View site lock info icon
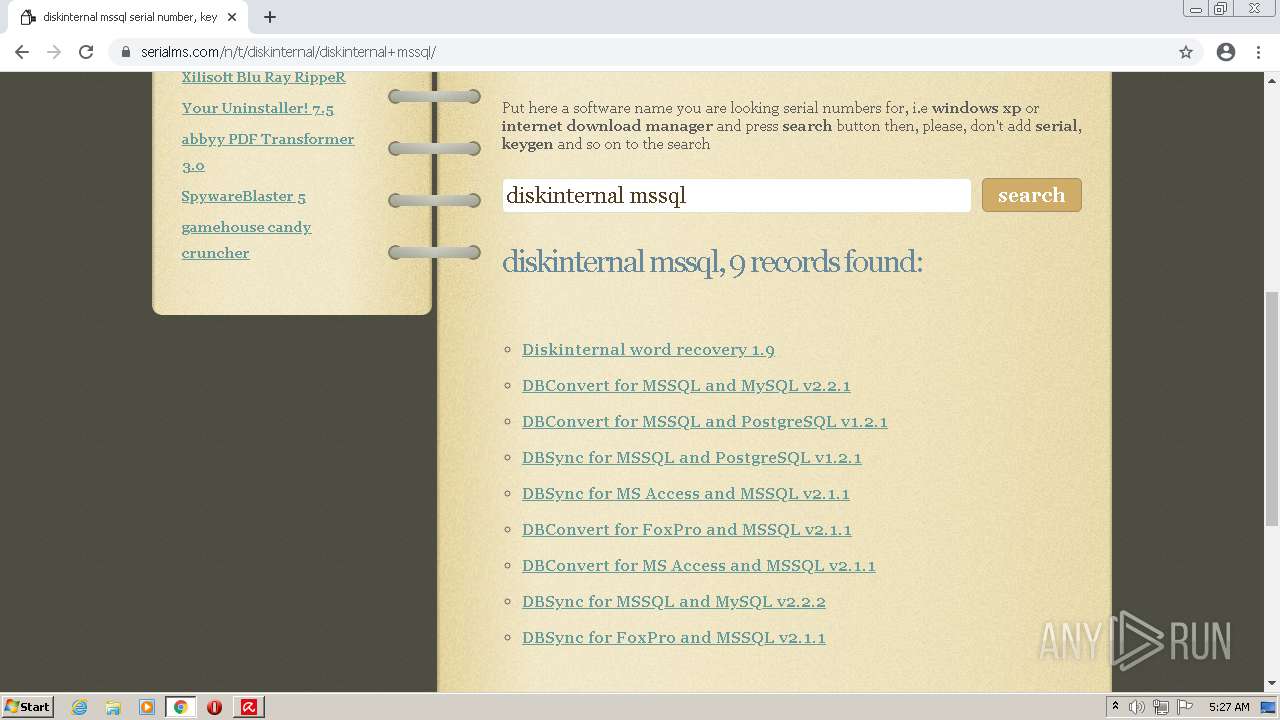The height and width of the screenshot is (720, 1280). pyautogui.click(x=126, y=52)
